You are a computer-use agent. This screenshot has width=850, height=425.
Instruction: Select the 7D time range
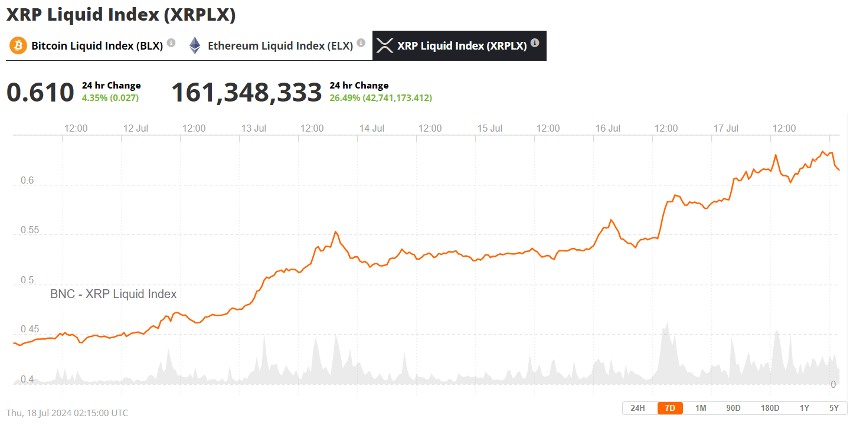pos(670,408)
